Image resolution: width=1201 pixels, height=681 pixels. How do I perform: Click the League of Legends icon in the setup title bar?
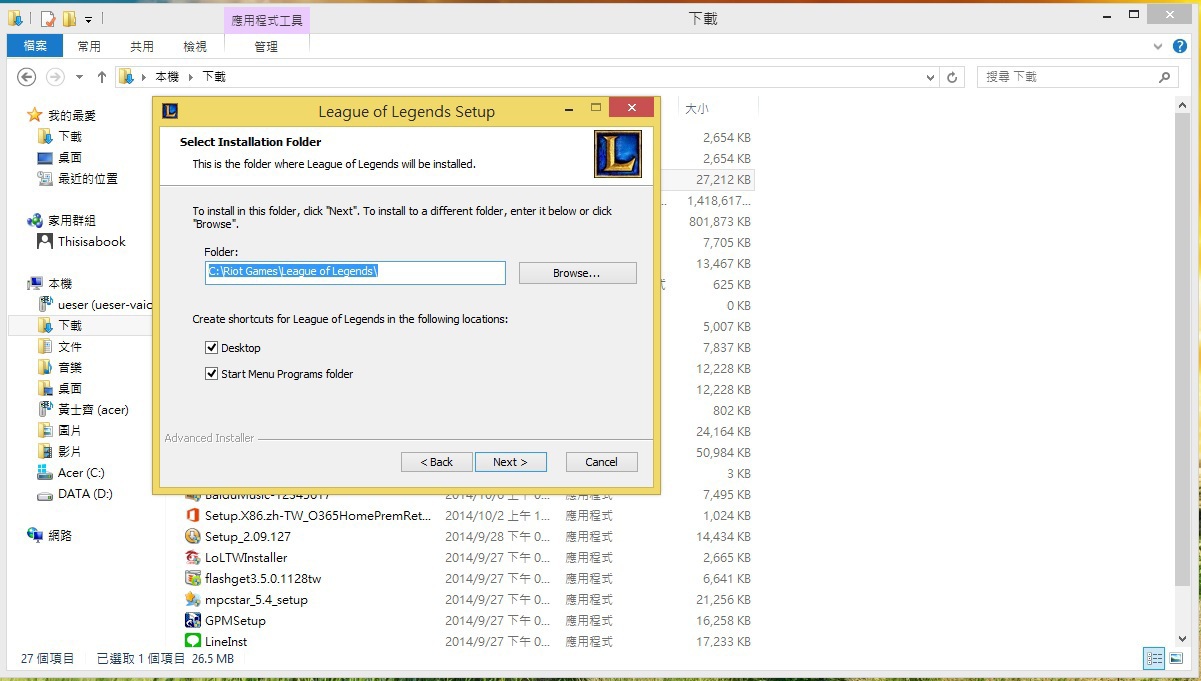coord(170,111)
